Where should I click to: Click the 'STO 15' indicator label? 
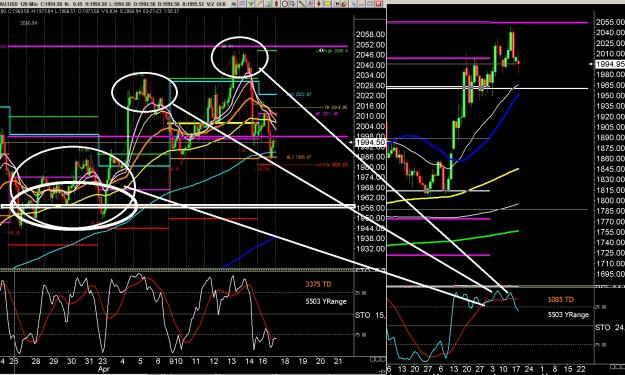coord(370,315)
